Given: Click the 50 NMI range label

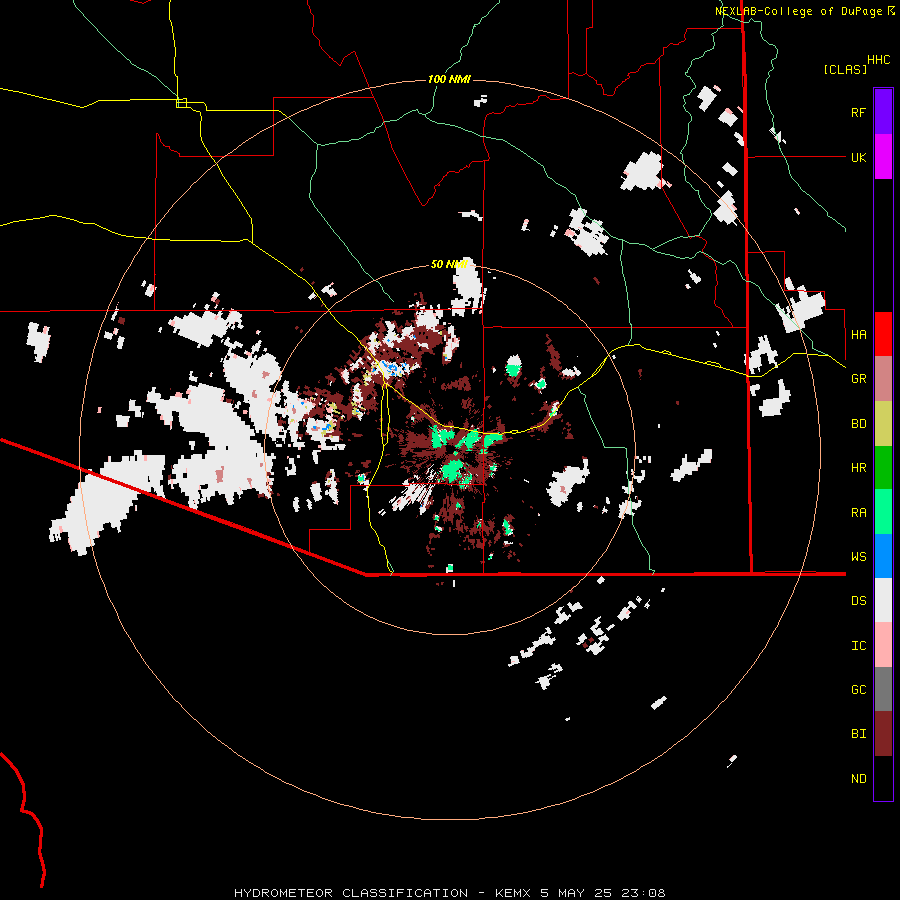Looking at the screenshot, I should pyautogui.click(x=449, y=264).
